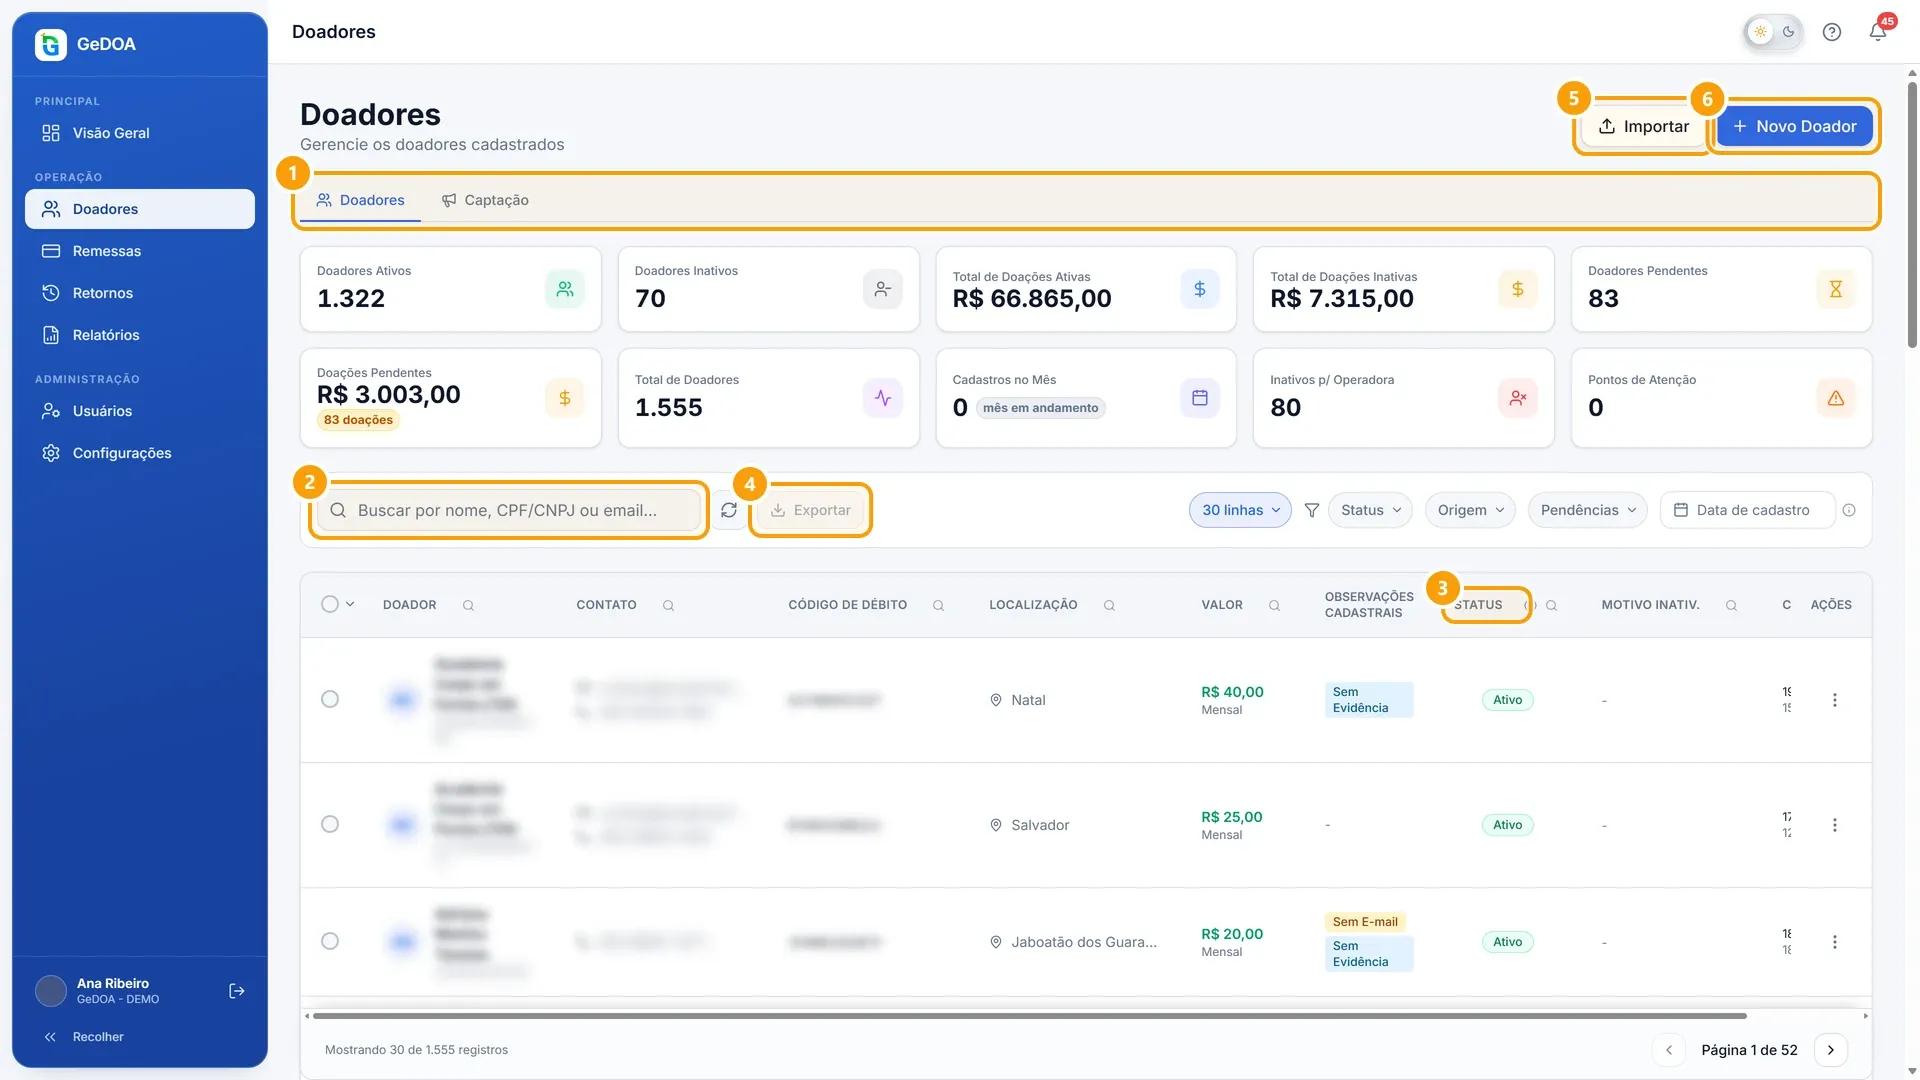Viewport: 1920px width, 1080px height.
Task: Click search icon in Contato column header
Action: coord(668,605)
